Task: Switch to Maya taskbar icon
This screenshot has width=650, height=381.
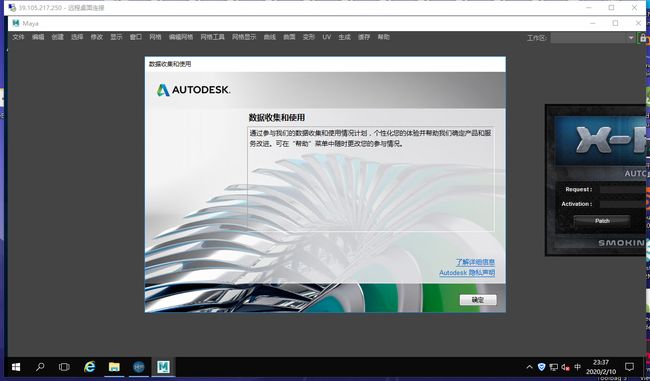Action: click(163, 367)
